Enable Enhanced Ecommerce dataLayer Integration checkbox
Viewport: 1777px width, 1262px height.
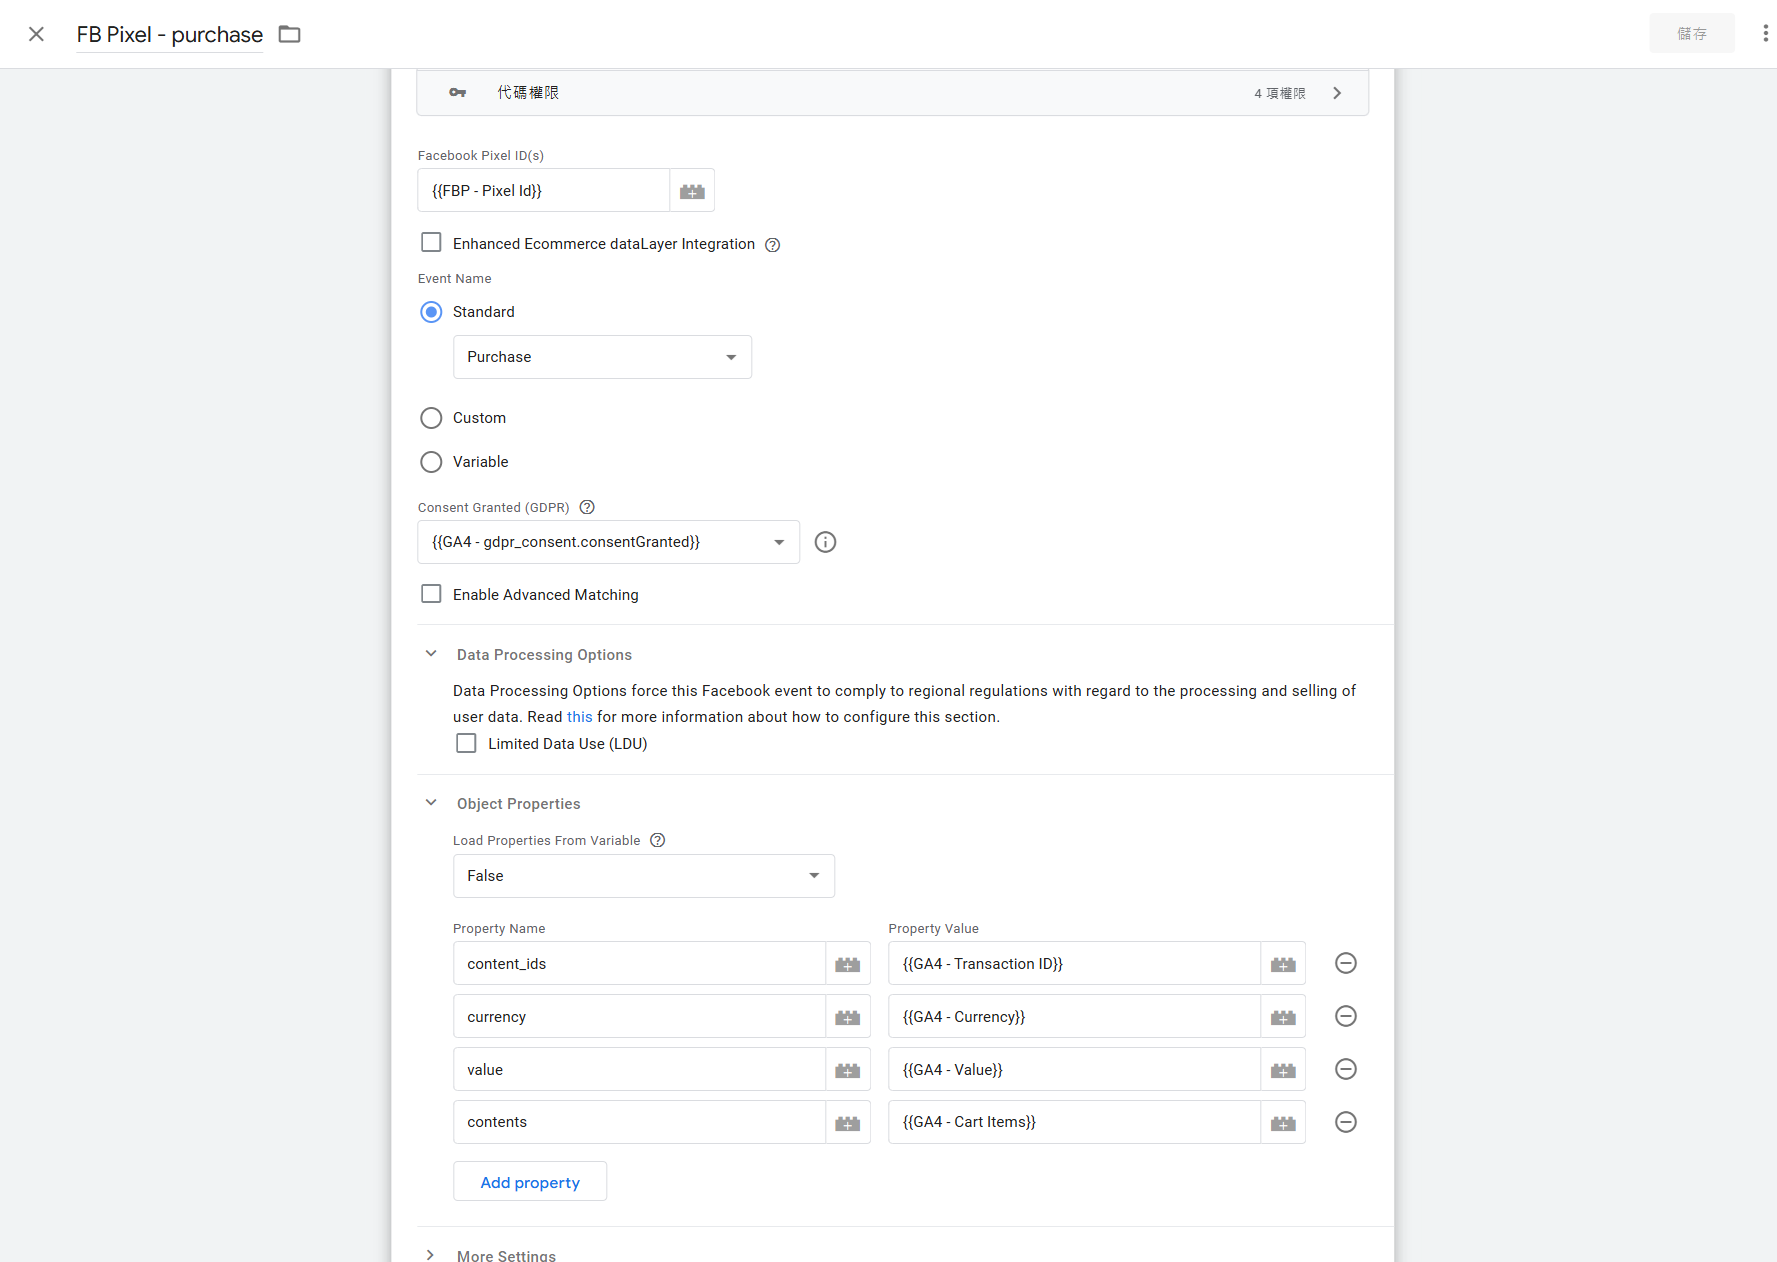click(431, 243)
